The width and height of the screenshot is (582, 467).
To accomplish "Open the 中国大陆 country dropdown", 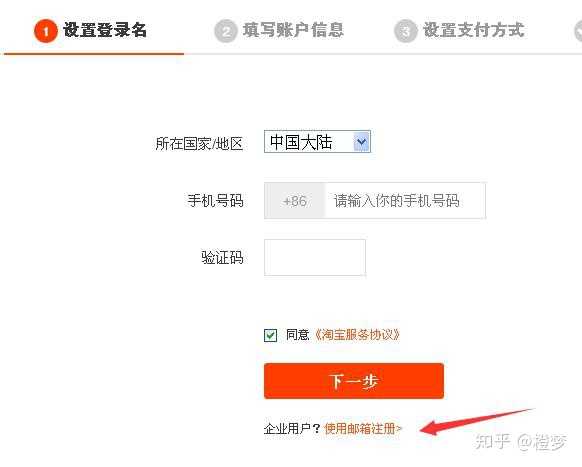I will [317, 141].
